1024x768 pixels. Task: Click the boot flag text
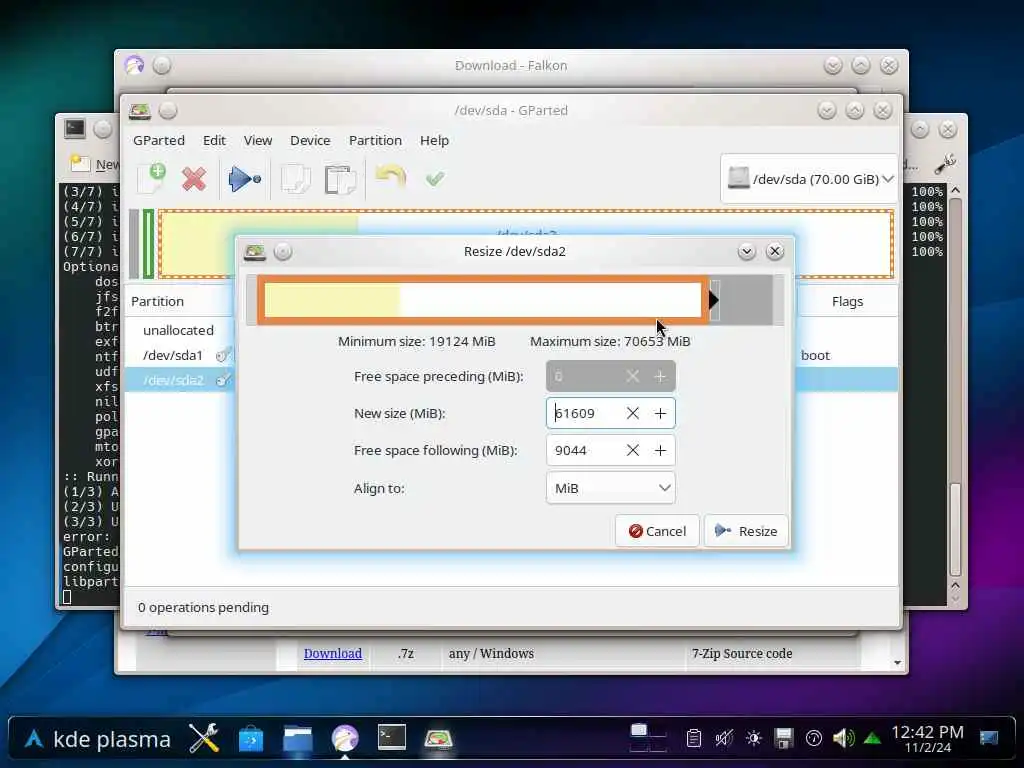pyautogui.click(x=815, y=355)
